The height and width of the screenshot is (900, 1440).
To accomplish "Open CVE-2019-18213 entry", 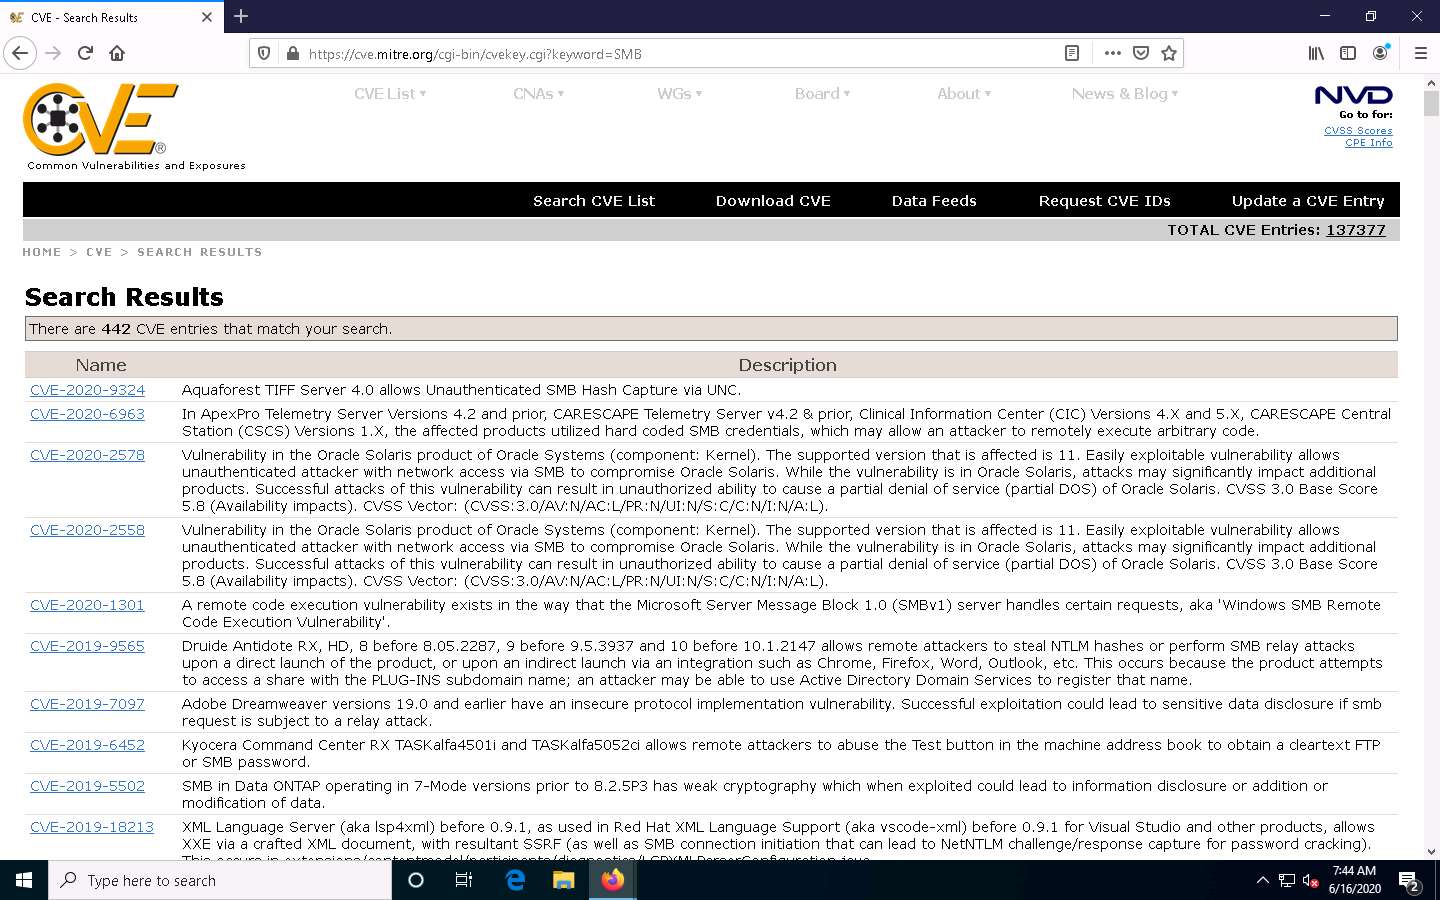I will coord(92,827).
